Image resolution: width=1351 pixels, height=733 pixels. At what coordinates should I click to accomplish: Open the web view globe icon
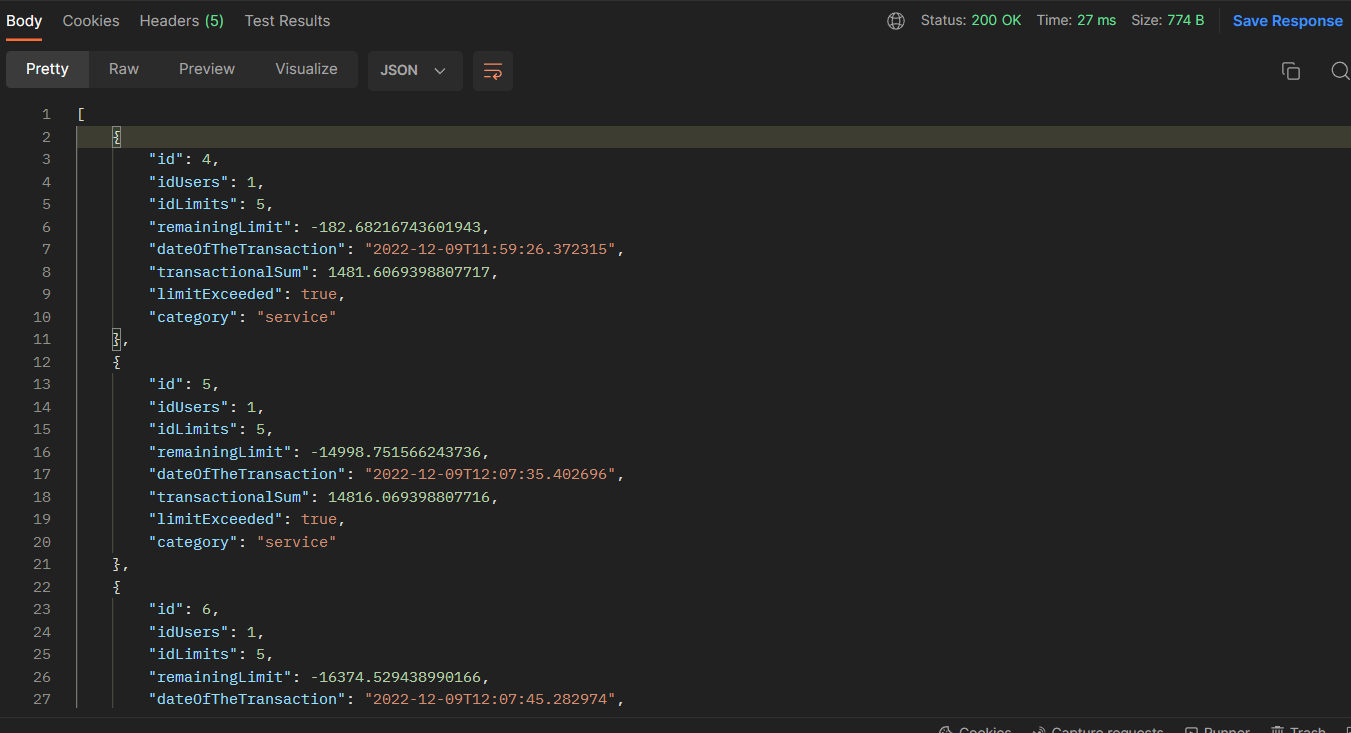[895, 20]
